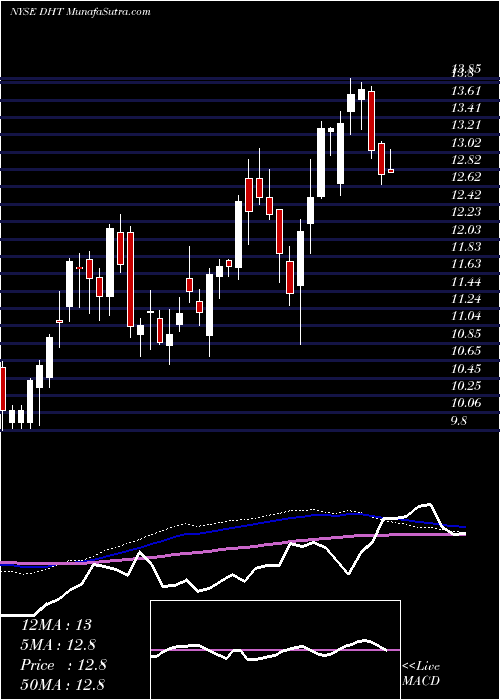This screenshot has width=500, height=700.
Task: Click the 12.42 price axis label
Action: coord(466,195)
